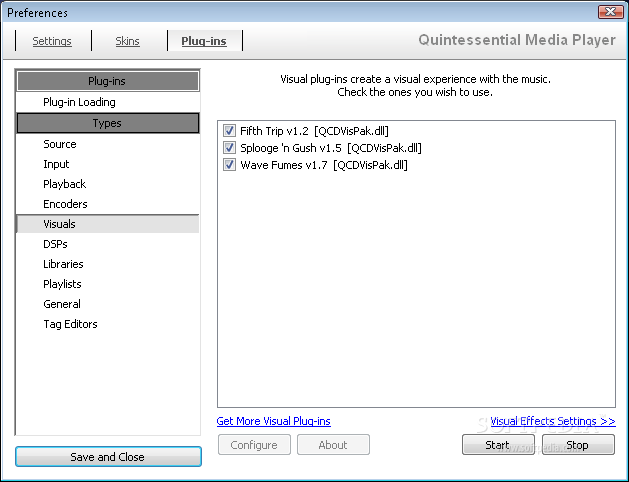Disable the Wave Fumes v1.7 checkbox
The height and width of the screenshot is (482, 629).
point(229,165)
